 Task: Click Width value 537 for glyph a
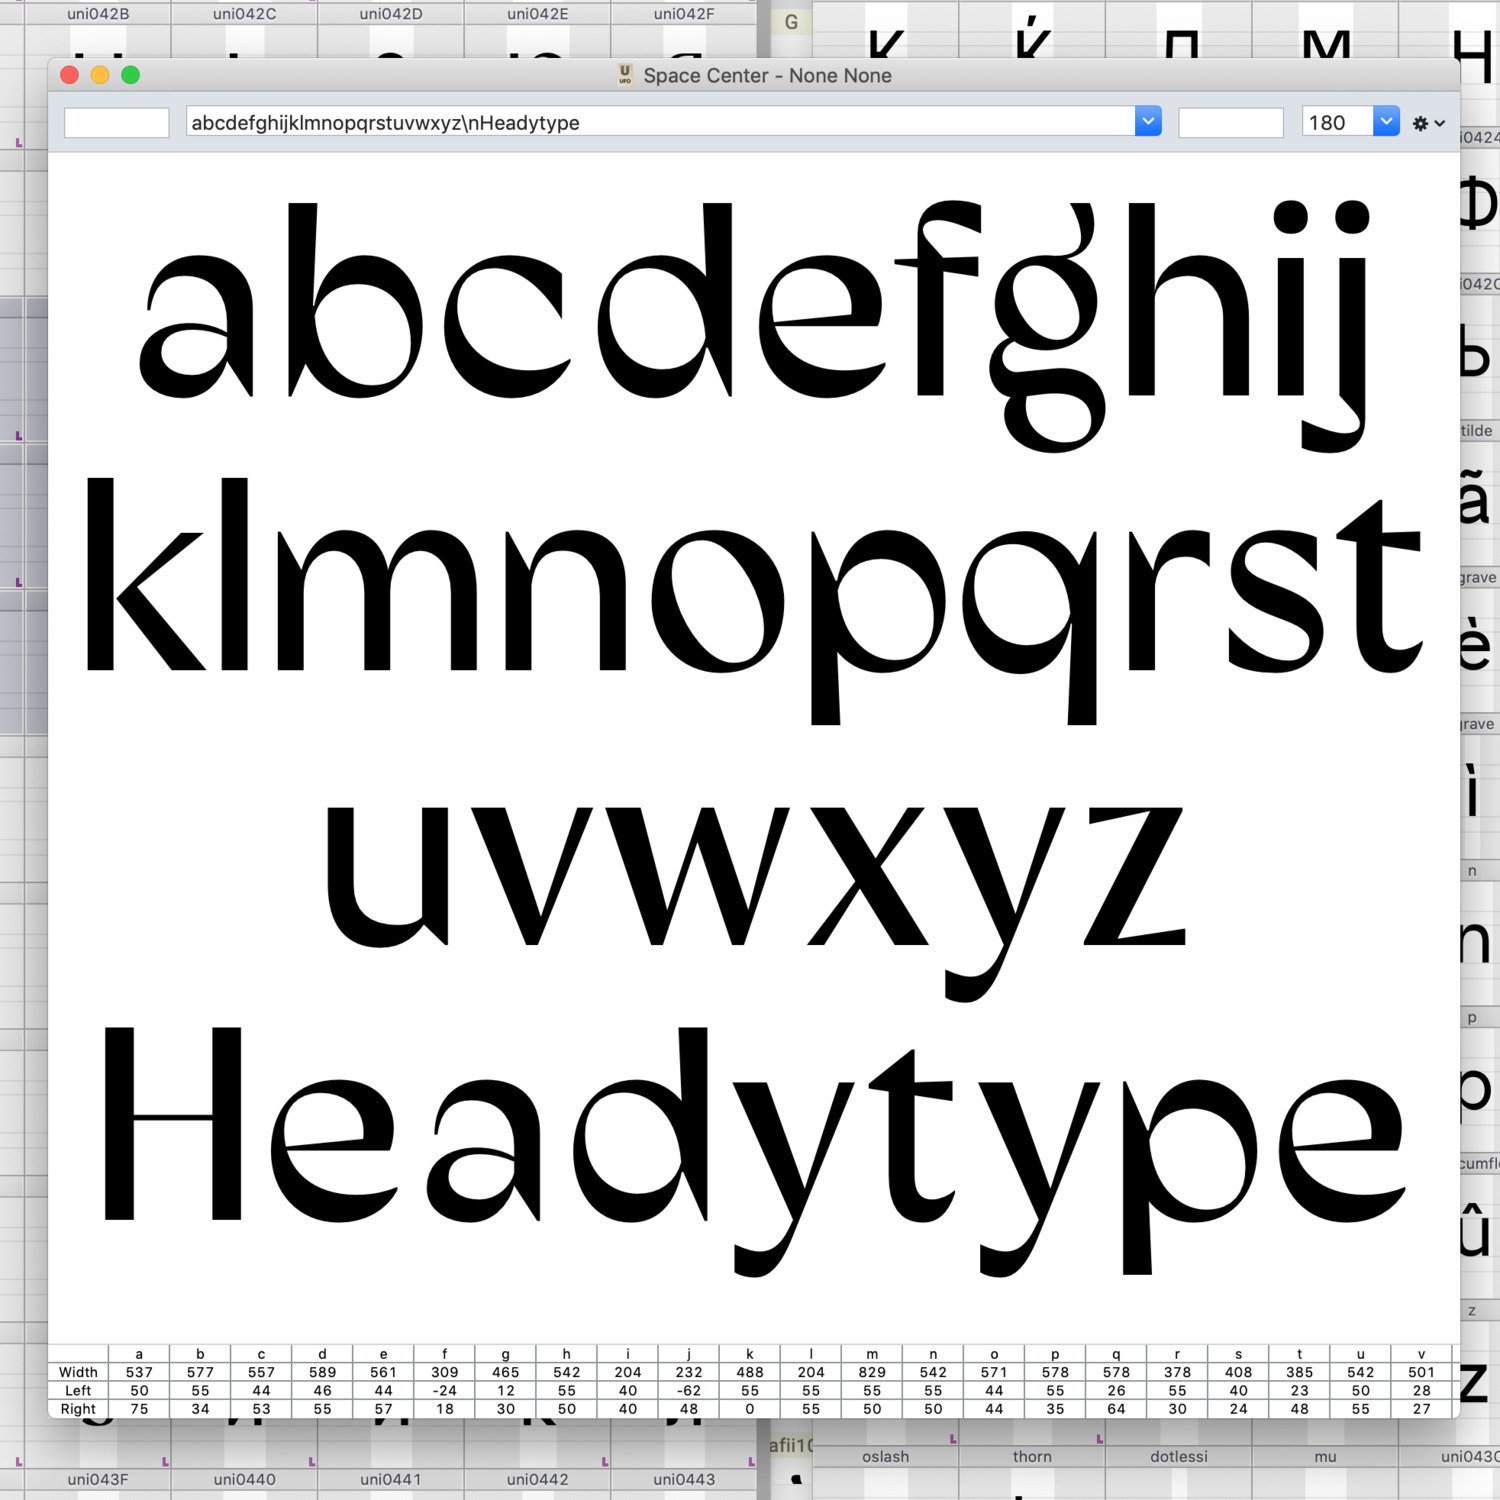click(x=139, y=1372)
